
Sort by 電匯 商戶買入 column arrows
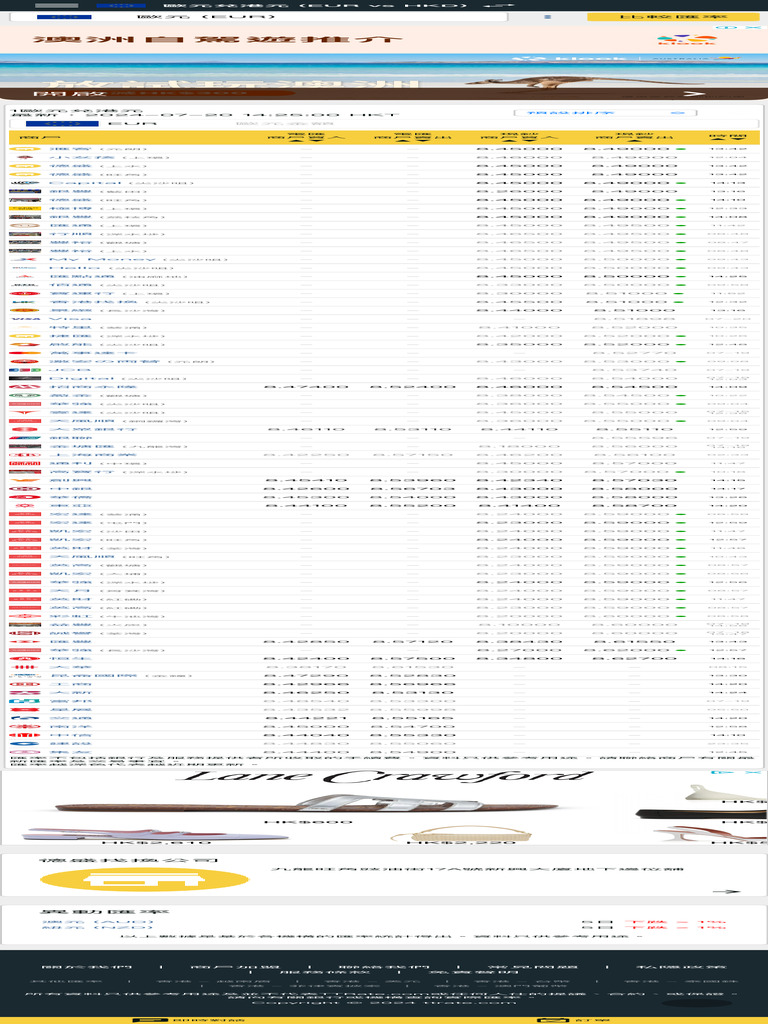(306, 140)
